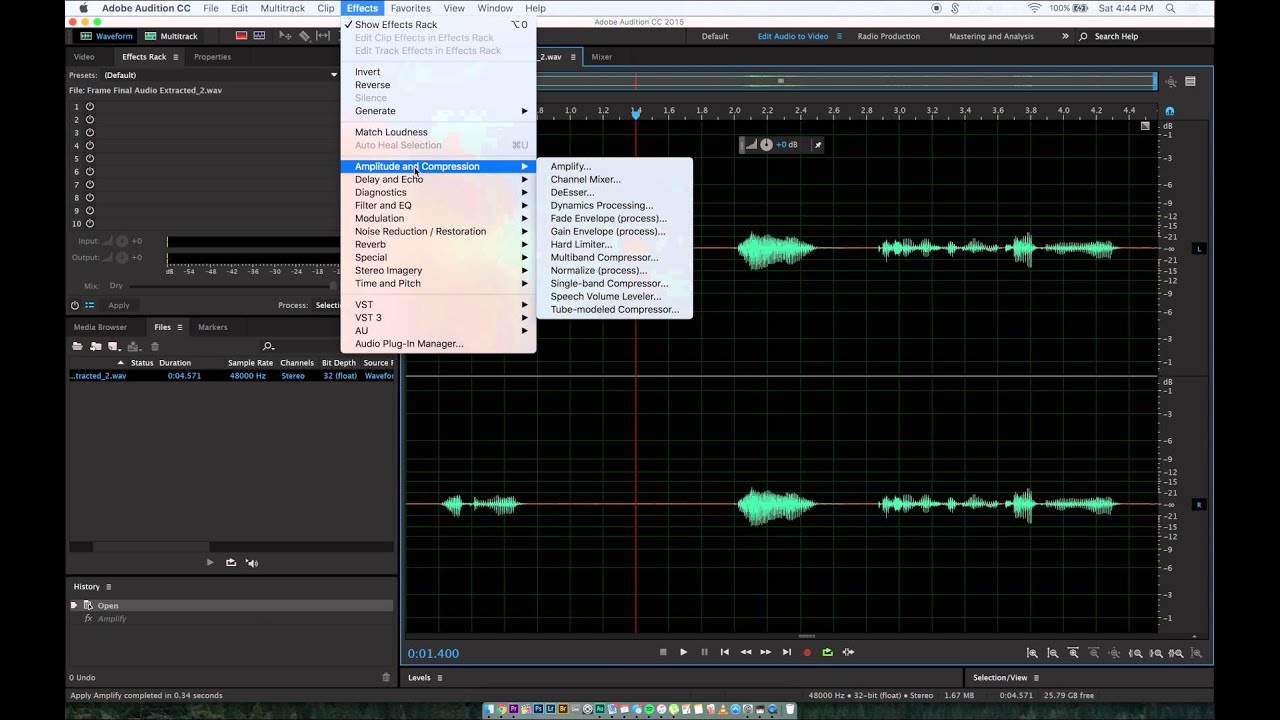Click the Play button in transport

(683, 652)
